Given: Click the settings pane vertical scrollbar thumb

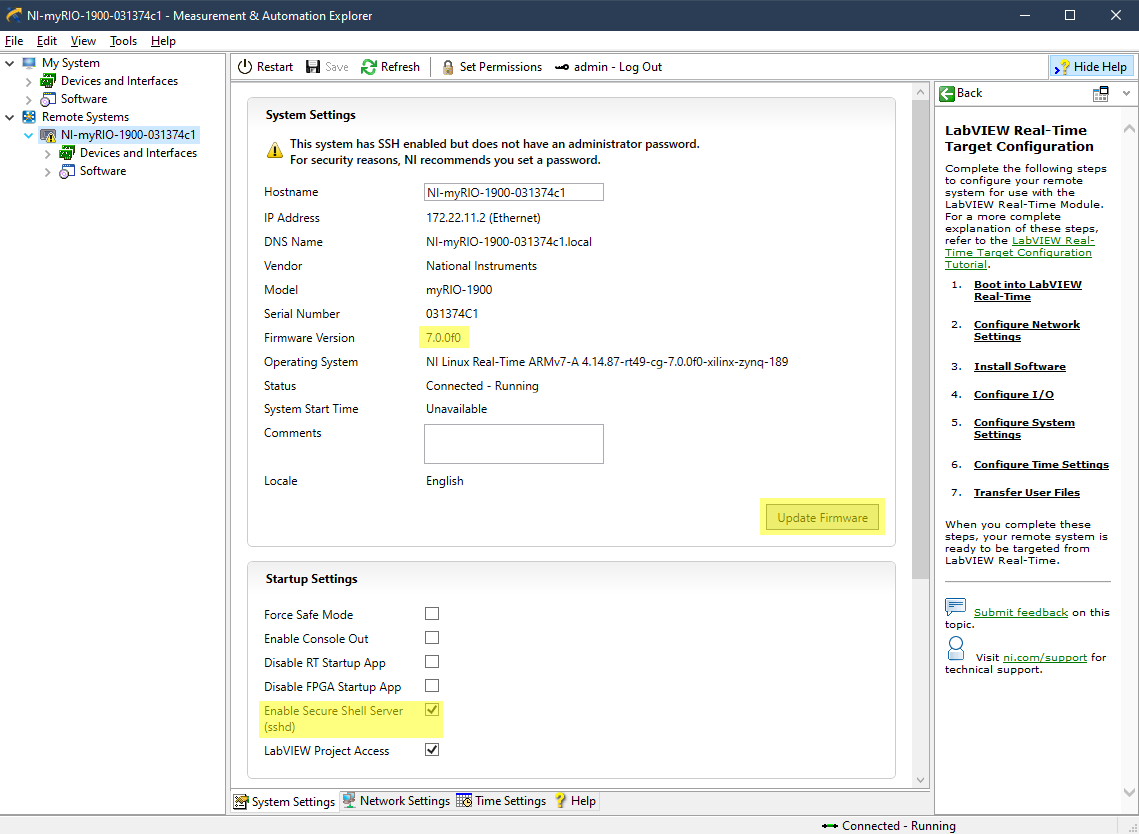Looking at the screenshot, I should [920, 341].
